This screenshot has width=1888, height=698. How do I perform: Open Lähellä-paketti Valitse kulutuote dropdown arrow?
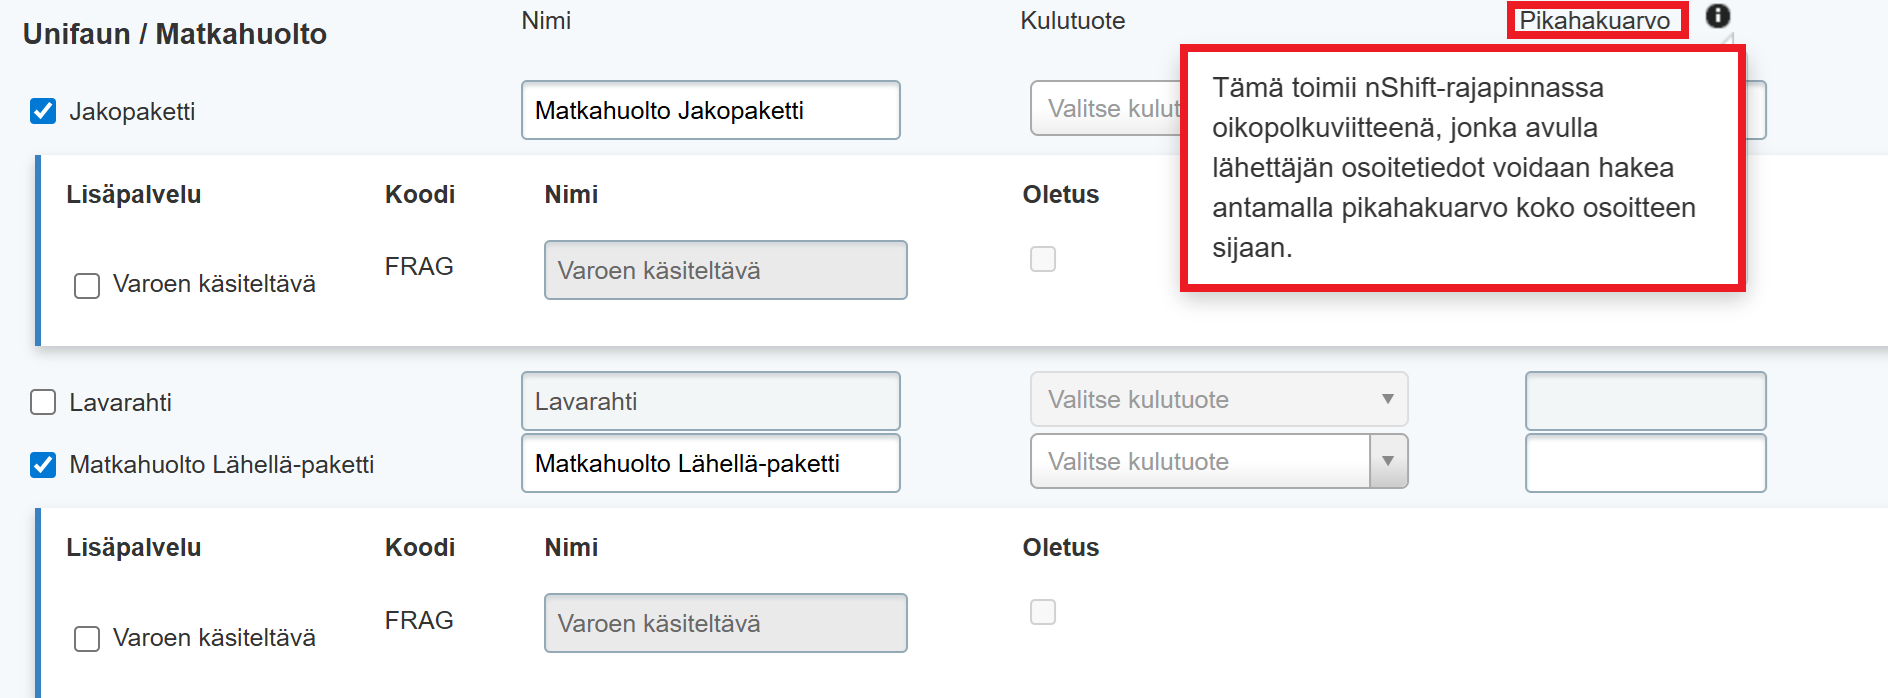[1388, 461]
